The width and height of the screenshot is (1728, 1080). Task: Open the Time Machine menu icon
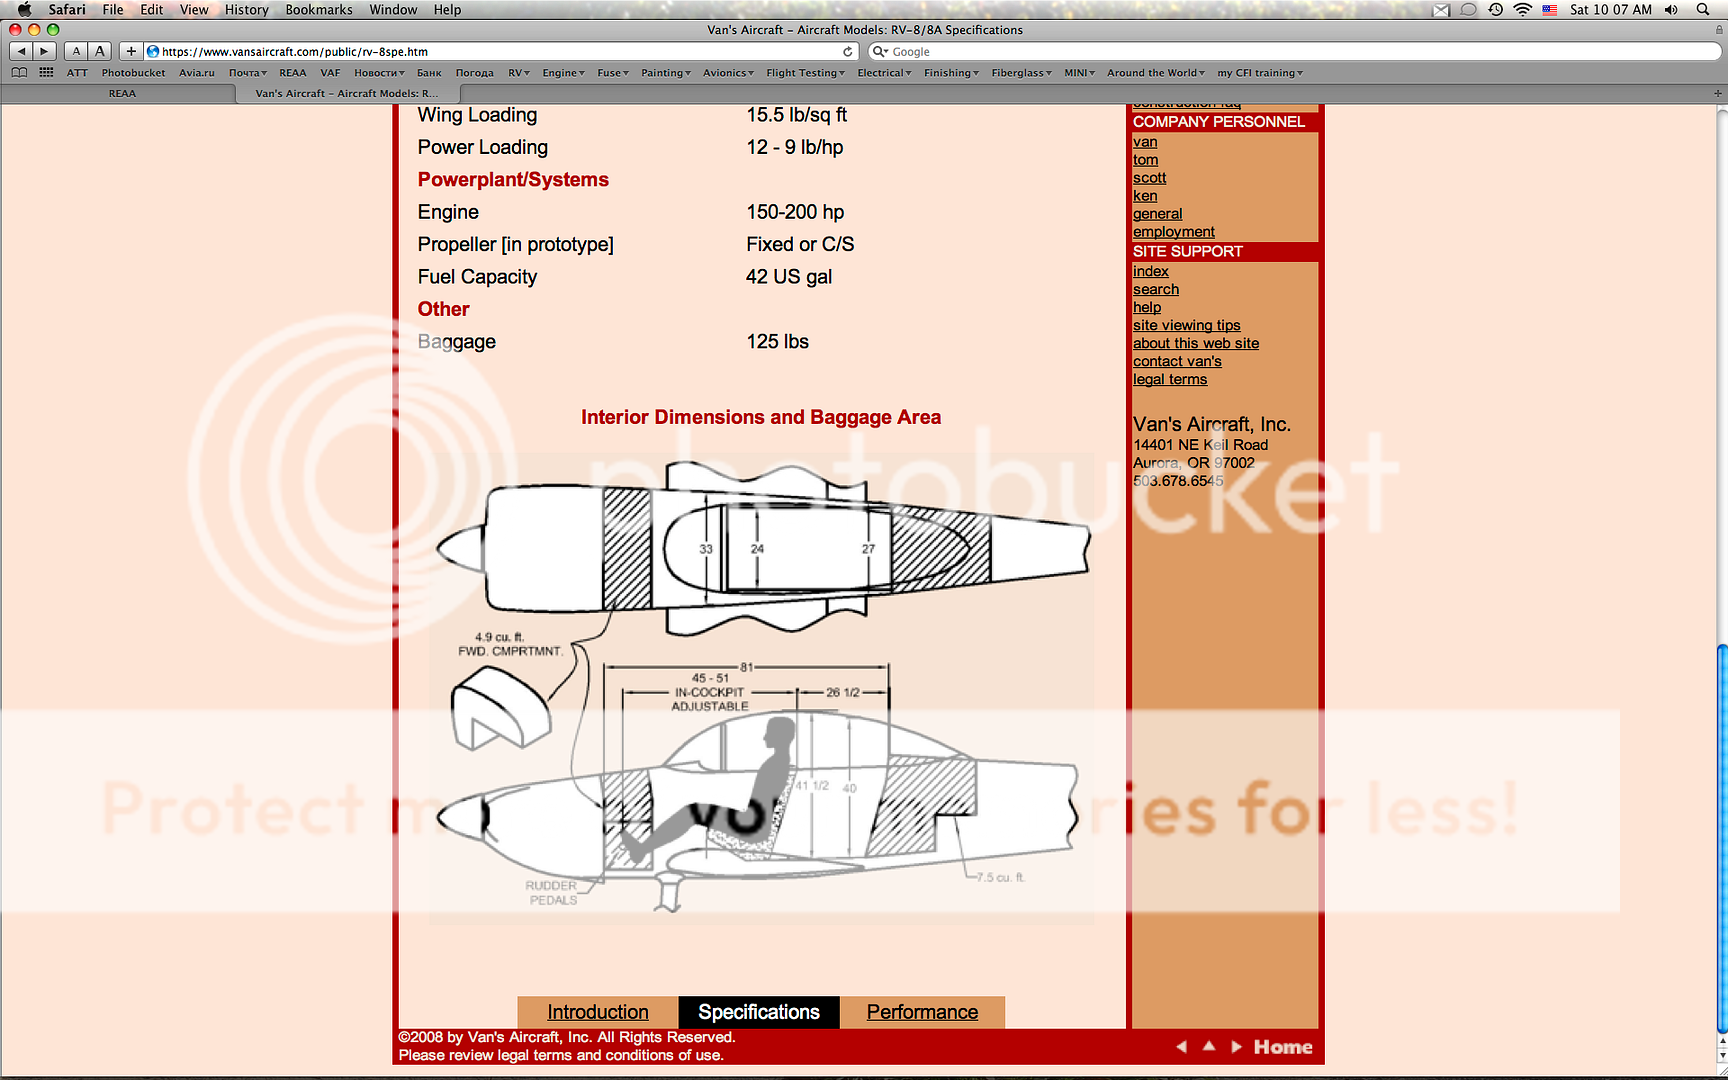(1495, 9)
